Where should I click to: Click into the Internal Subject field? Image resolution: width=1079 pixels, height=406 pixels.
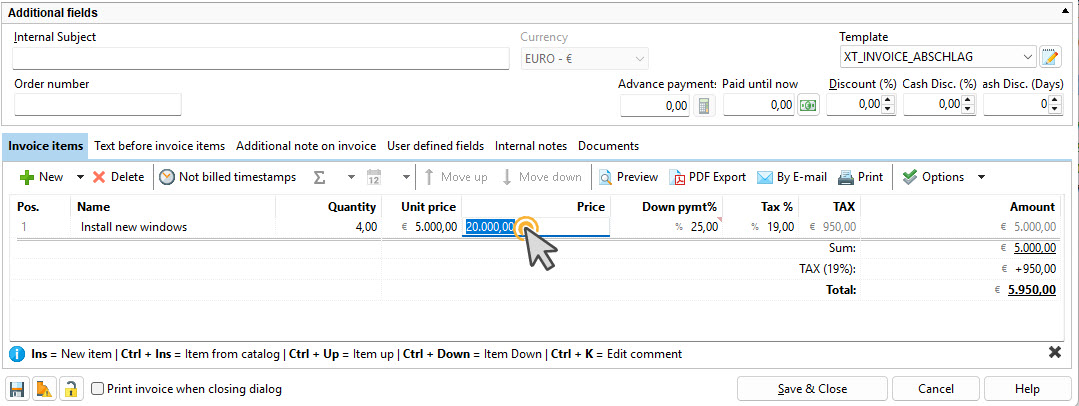[261, 58]
